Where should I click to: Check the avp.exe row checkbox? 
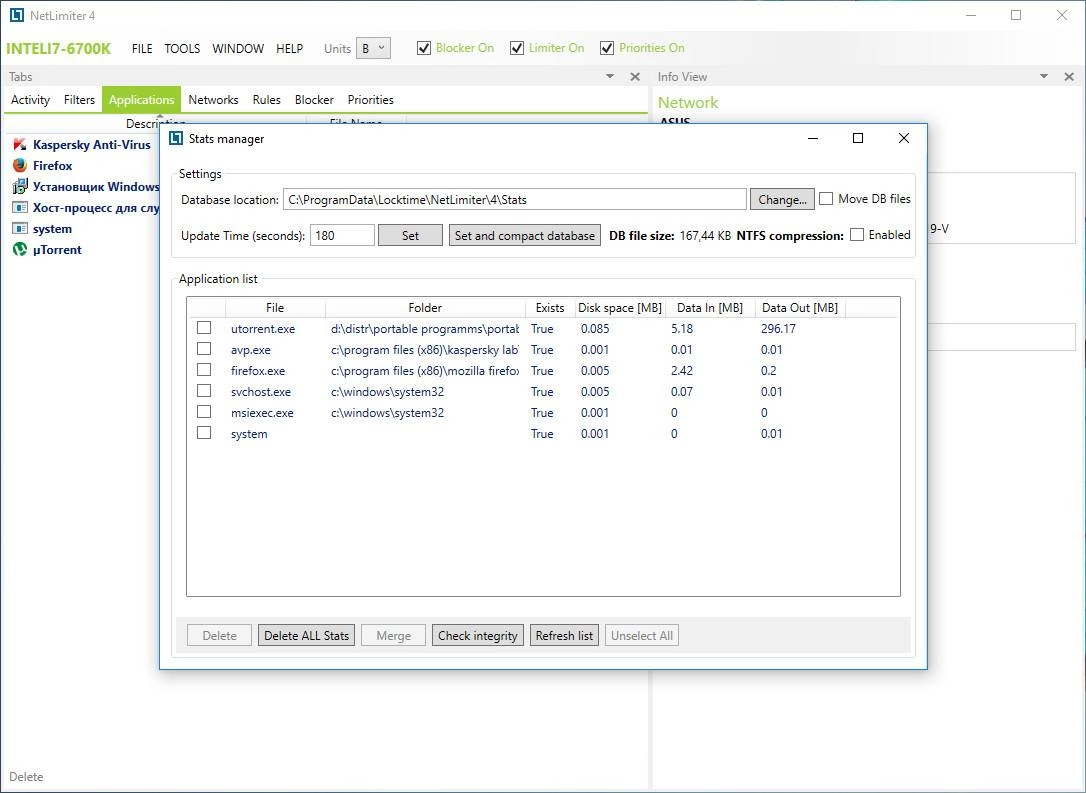coord(204,348)
